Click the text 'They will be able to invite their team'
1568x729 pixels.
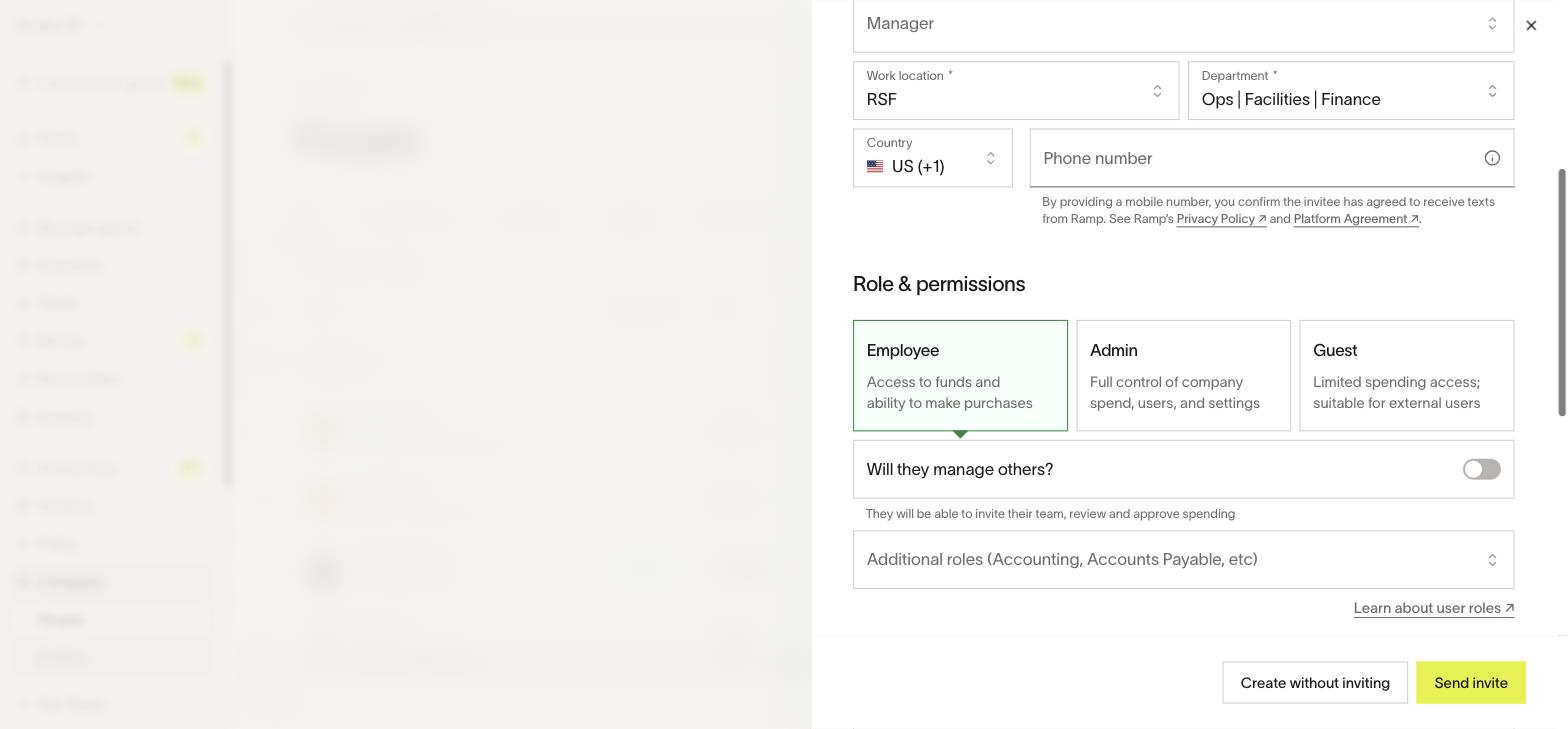tap(965, 514)
